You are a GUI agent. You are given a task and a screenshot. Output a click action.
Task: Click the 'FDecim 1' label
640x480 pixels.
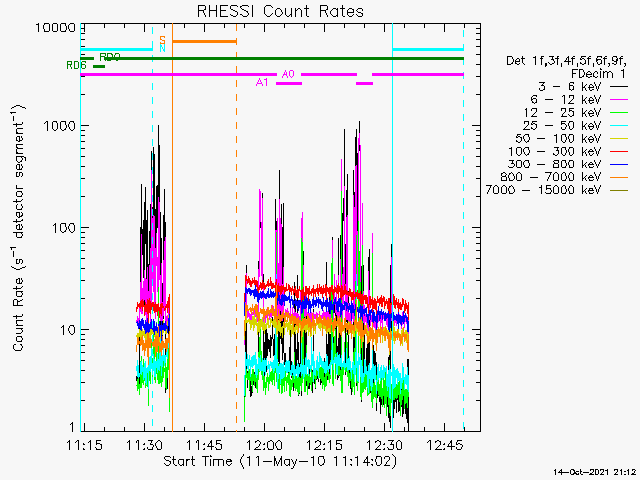pos(598,74)
